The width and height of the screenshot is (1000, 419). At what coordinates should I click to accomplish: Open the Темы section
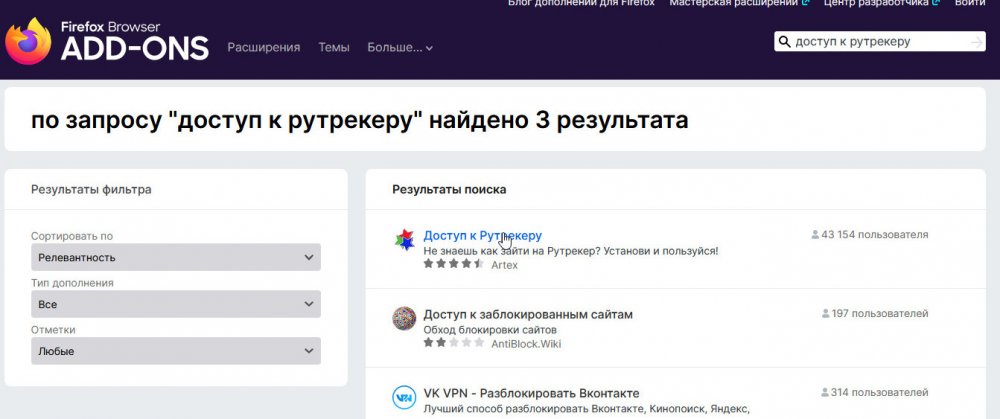tap(333, 47)
